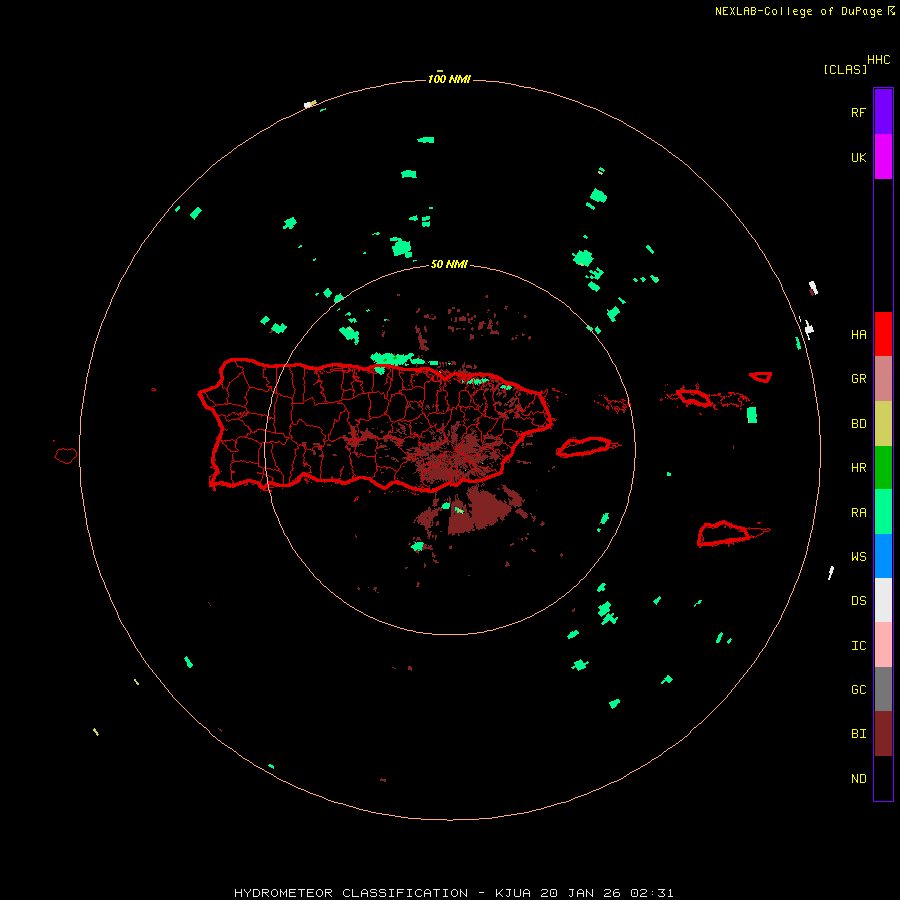The image size is (900, 900).
Task: Click the BI brown legend swatch
Action: click(x=883, y=734)
